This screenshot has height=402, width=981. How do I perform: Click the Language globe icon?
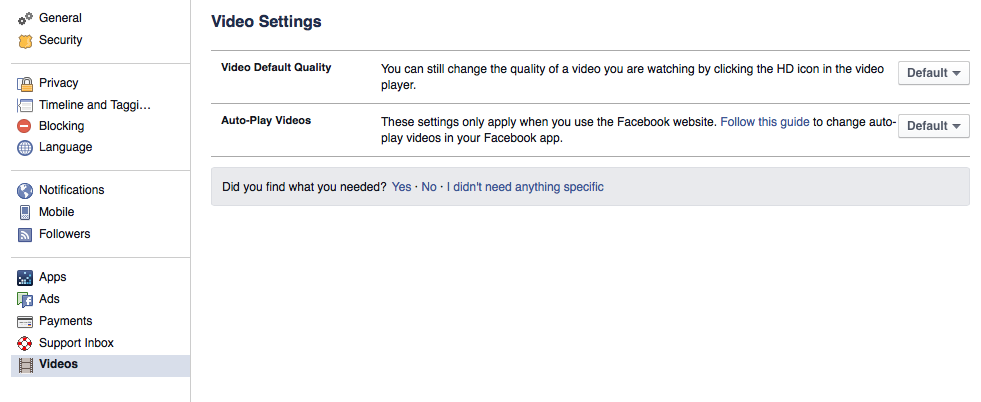click(24, 148)
